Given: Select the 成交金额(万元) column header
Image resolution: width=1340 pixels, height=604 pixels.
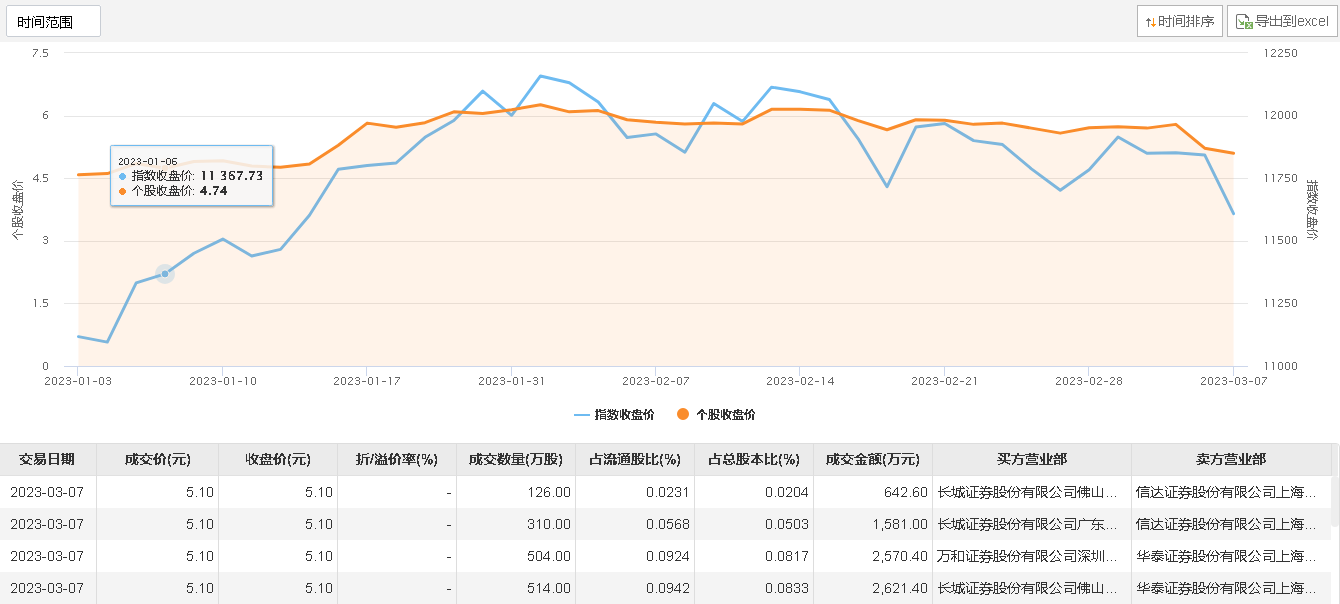Looking at the screenshot, I should 872,459.
